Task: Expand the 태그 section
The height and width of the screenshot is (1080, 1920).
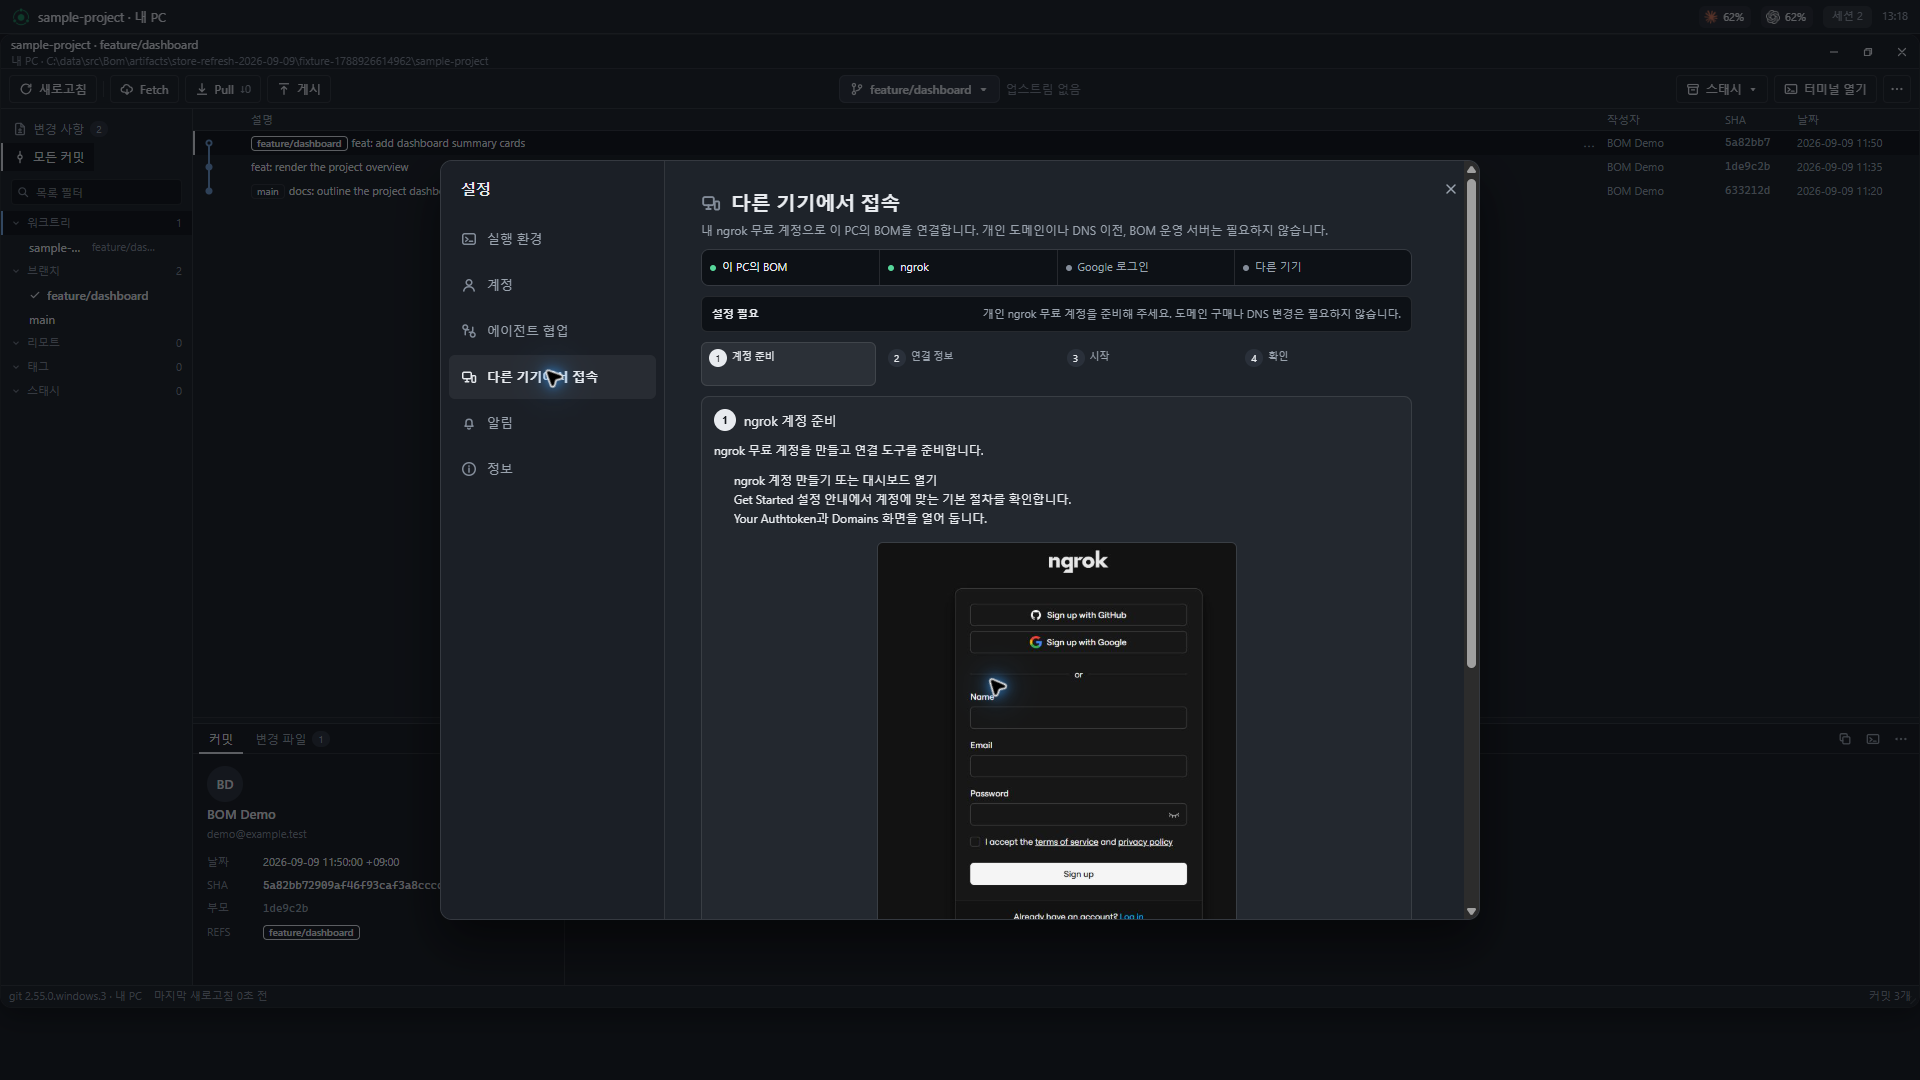Action: tap(96, 367)
